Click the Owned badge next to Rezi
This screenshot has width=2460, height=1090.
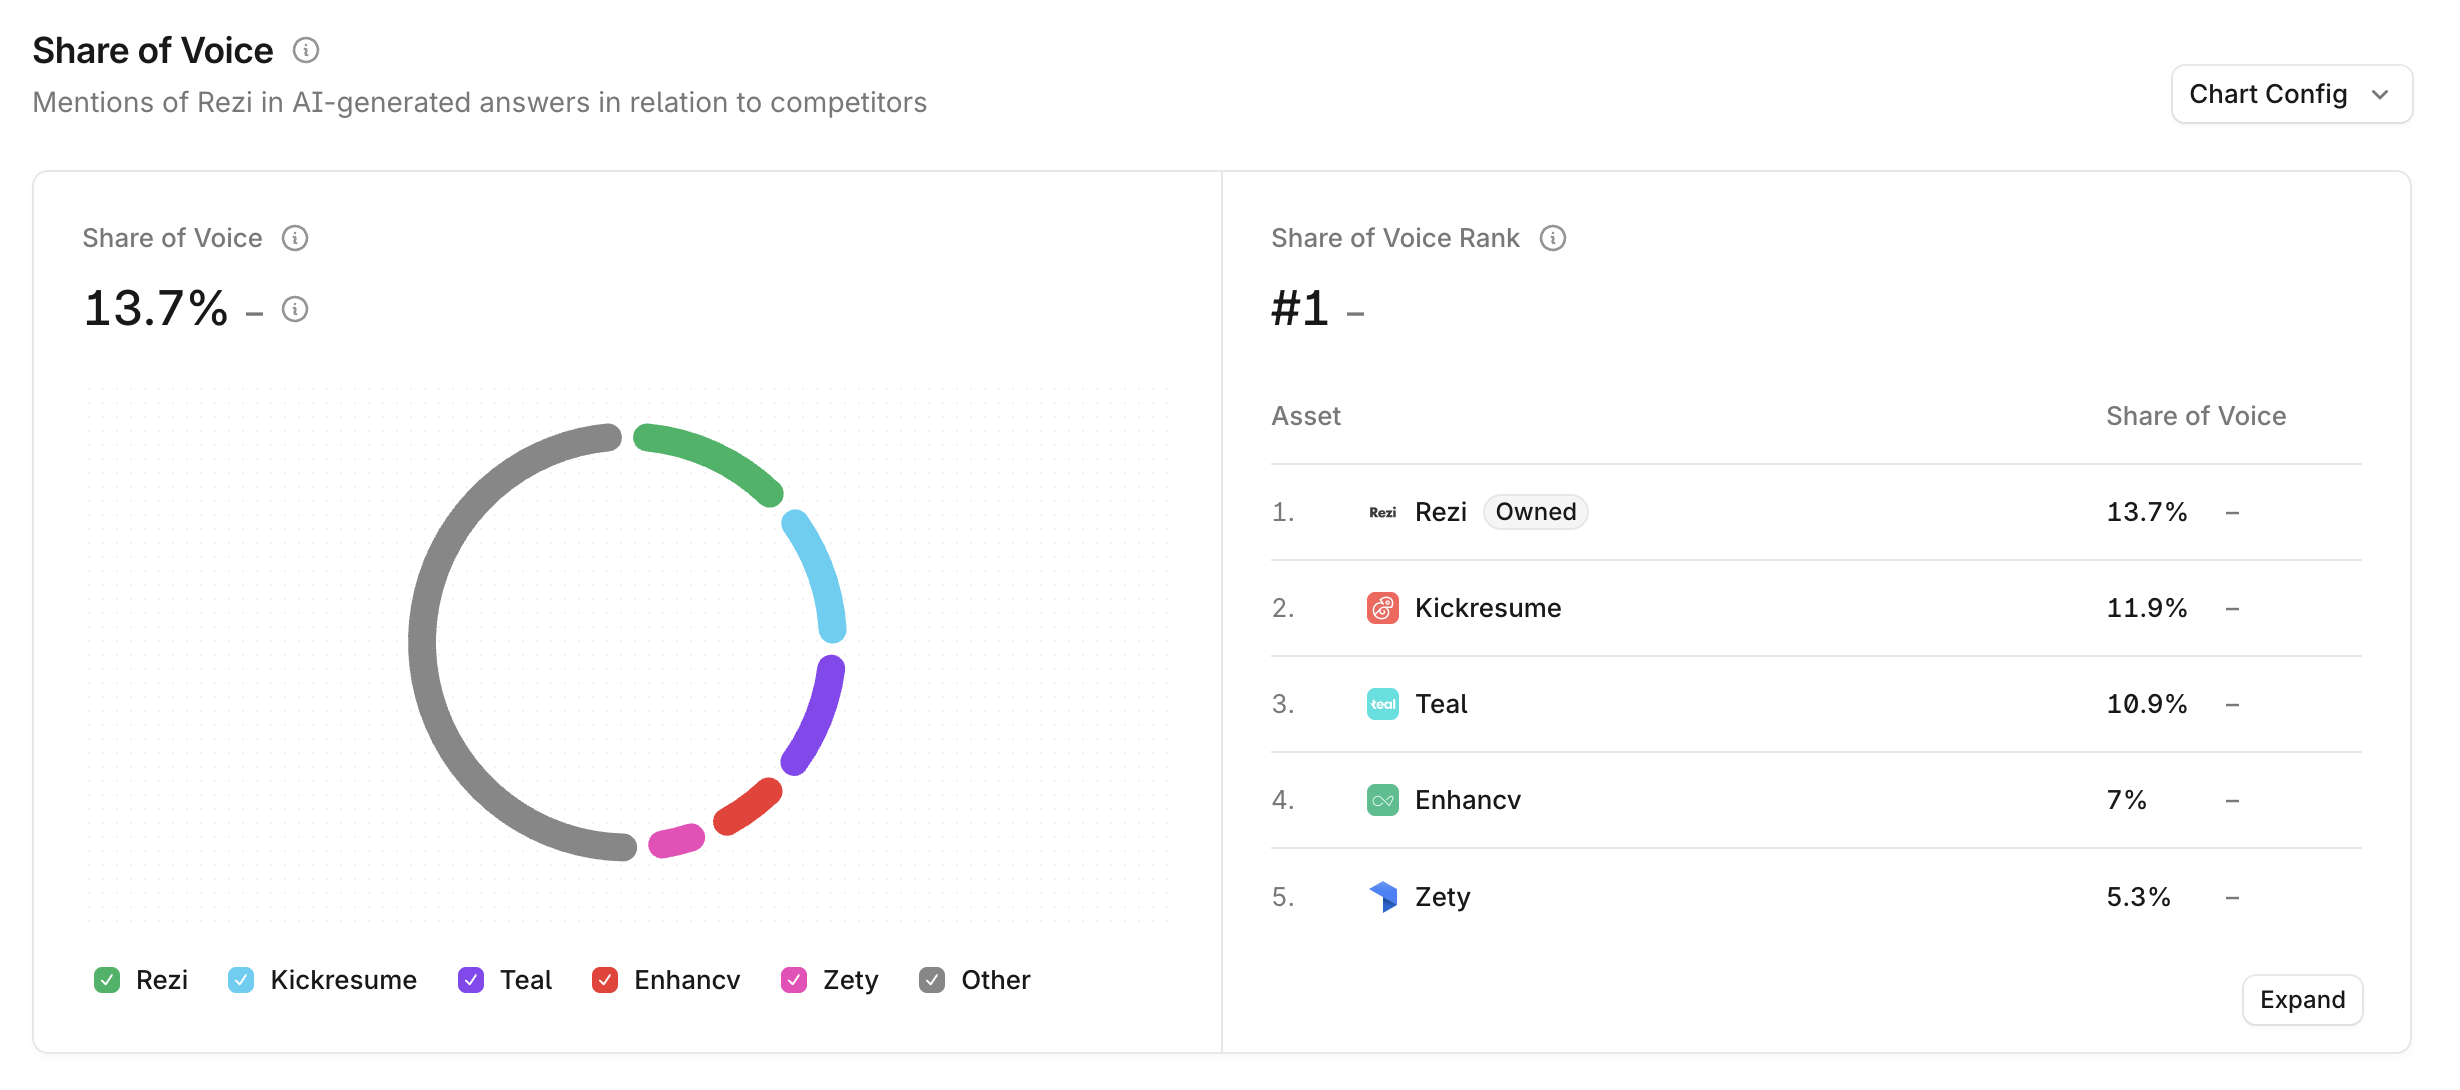[1535, 512]
